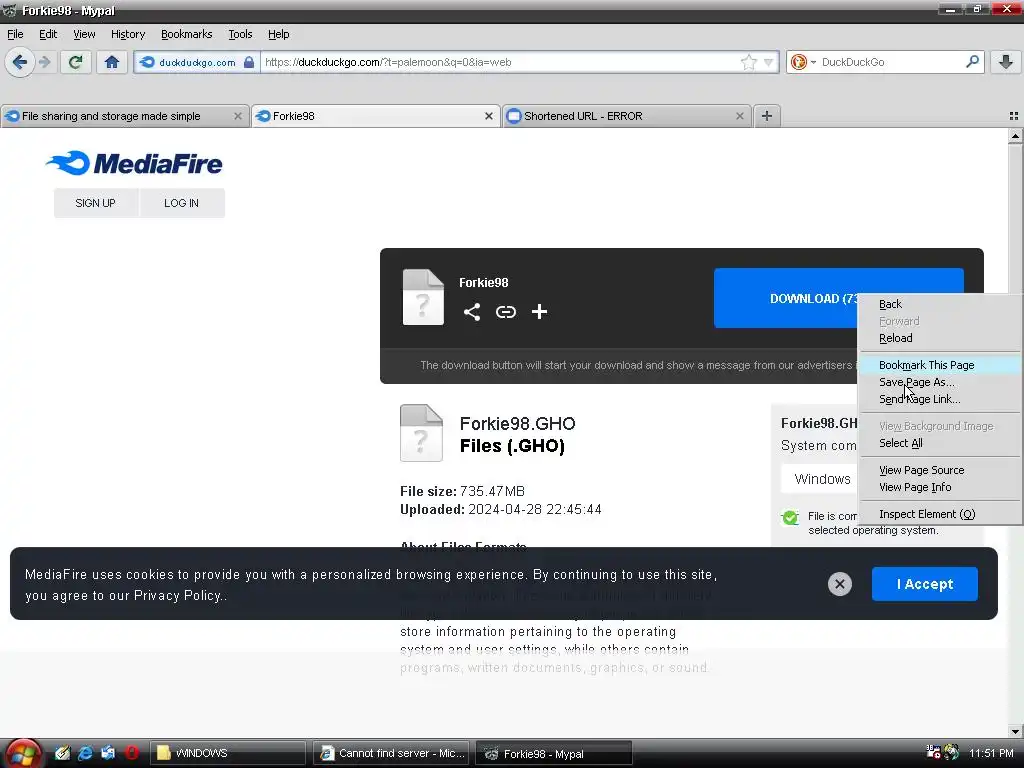Open the tab groups grid icon
The height and width of the screenshot is (768, 1024).
(x=1014, y=116)
